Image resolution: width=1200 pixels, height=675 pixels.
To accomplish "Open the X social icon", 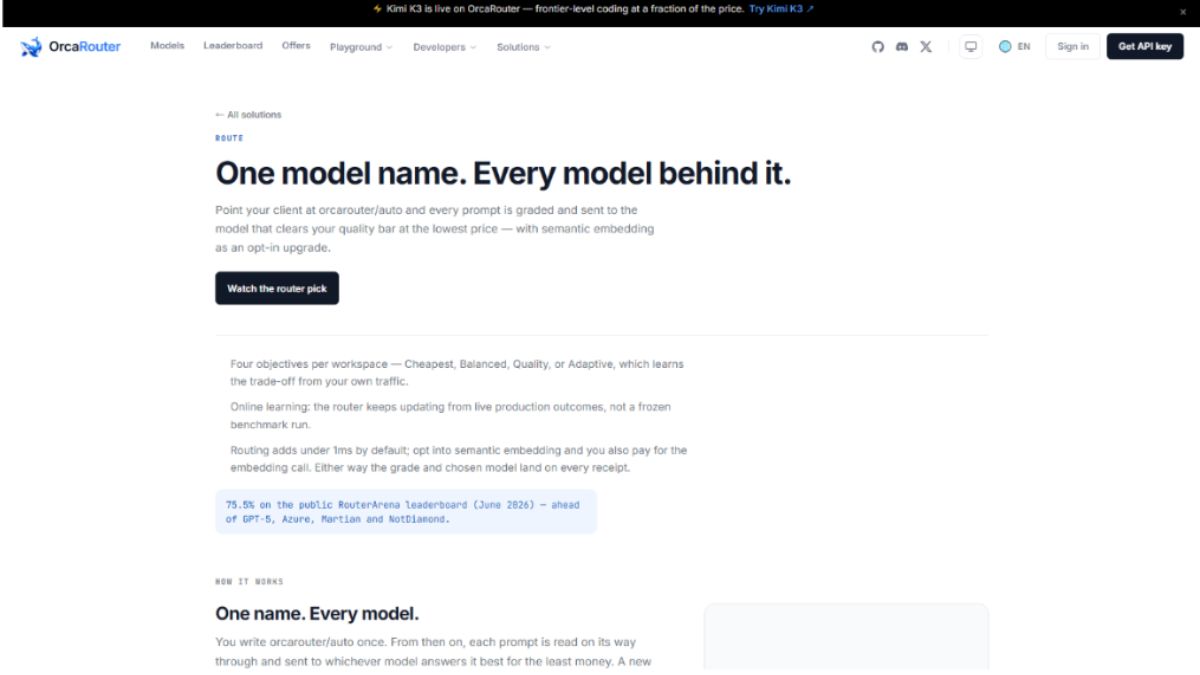I will coord(926,47).
